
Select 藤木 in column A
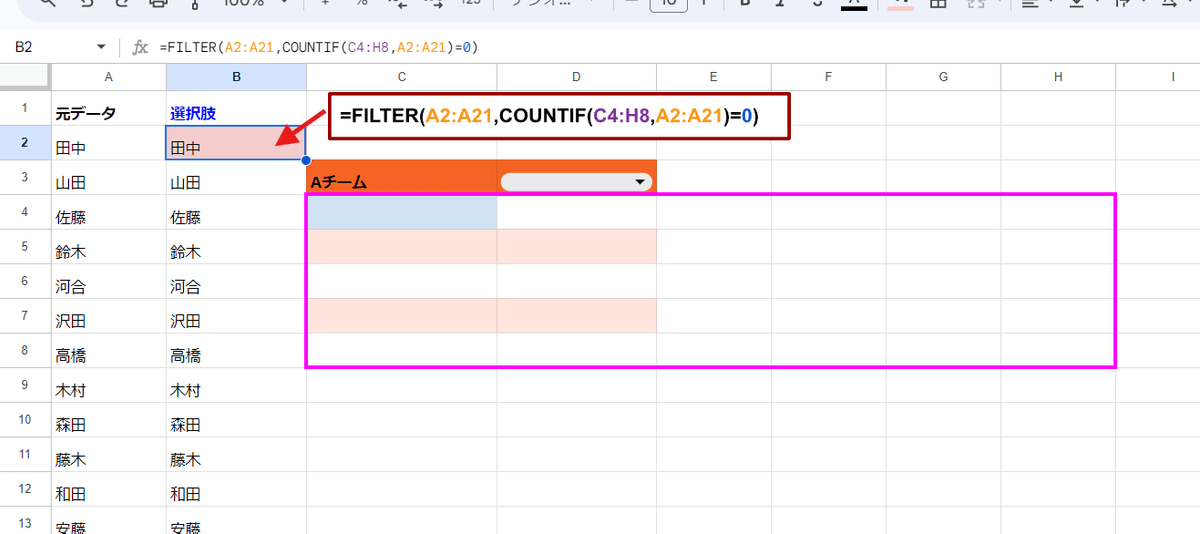coord(109,455)
